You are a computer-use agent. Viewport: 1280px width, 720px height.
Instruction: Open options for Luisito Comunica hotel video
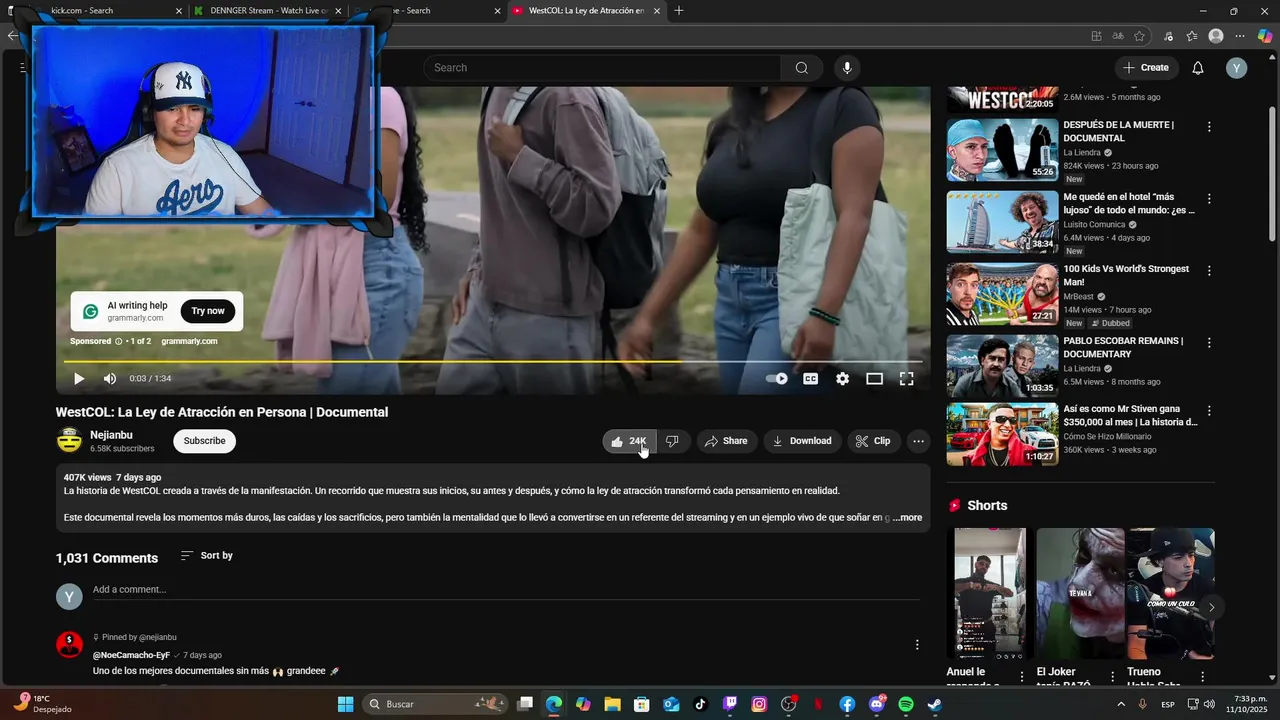pos(1209,199)
